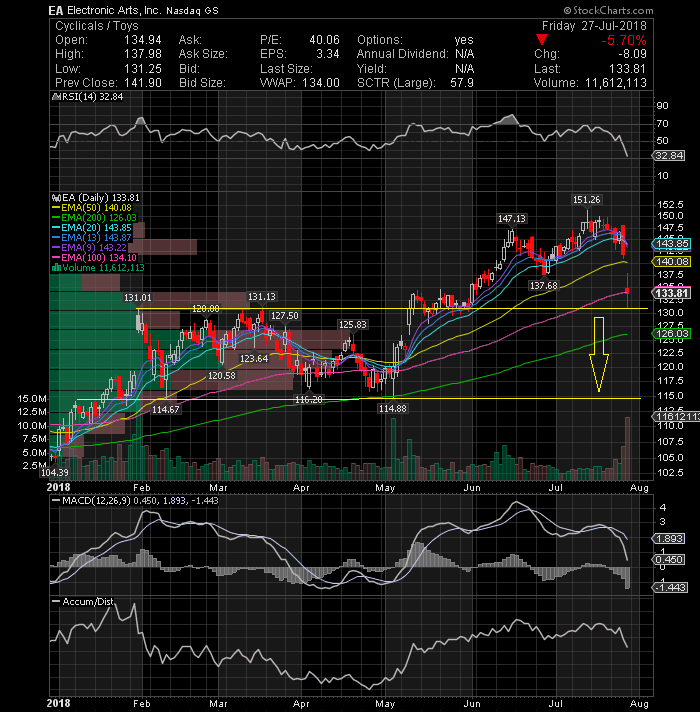Screen dimensions: 700x712
Task: Click the 11612113 volume axis tag
Action: pyautogui.click(x=676, y=416)
